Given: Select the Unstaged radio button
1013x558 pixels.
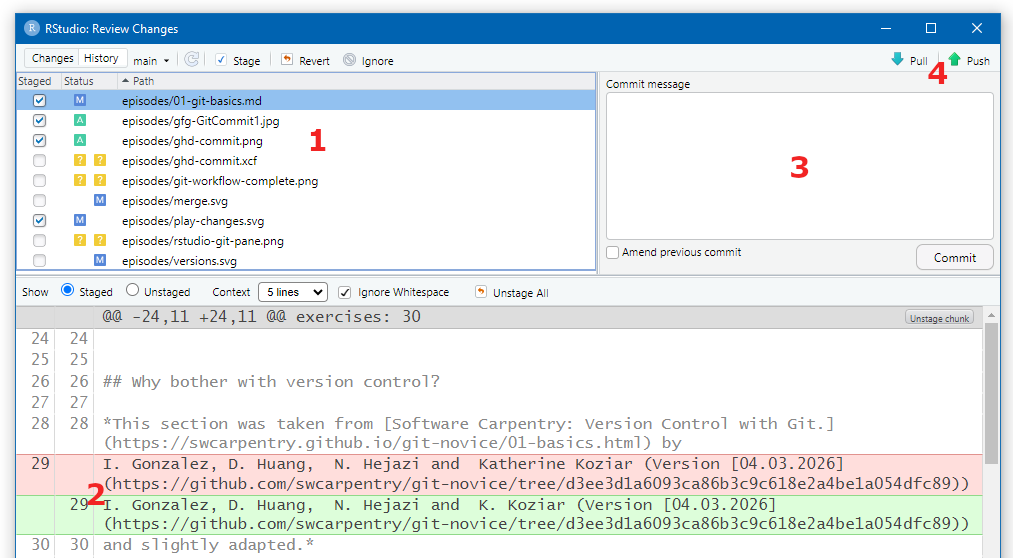Looking at the screenshot, I should point(132,290).
